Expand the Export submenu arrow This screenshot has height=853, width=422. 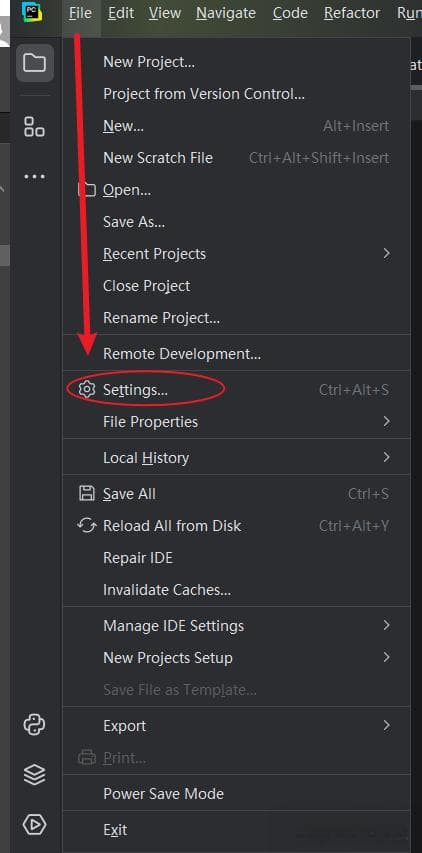[x=386, y=725]
